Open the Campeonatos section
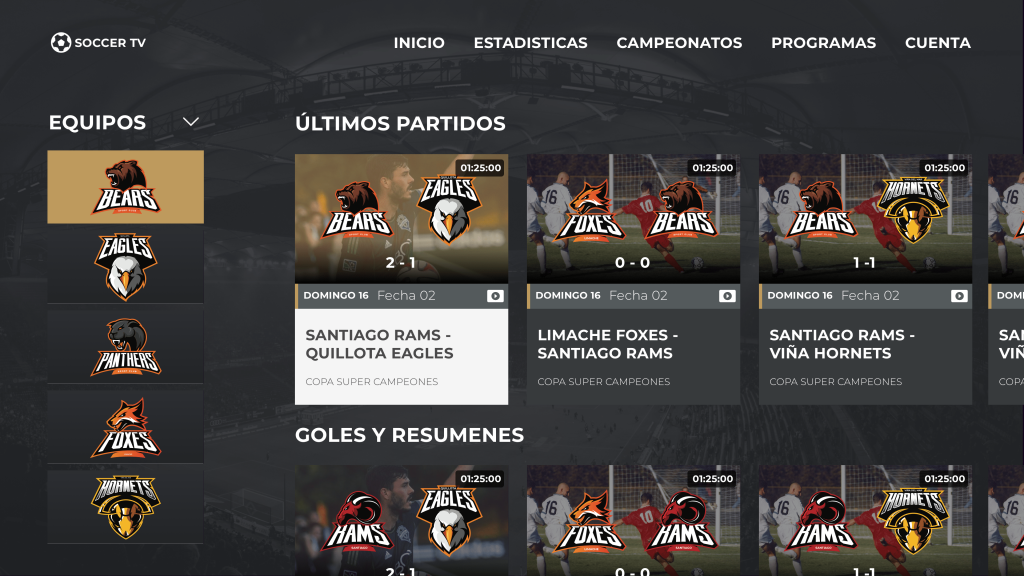Screen dimensions: 1024x576 point(679,43)
